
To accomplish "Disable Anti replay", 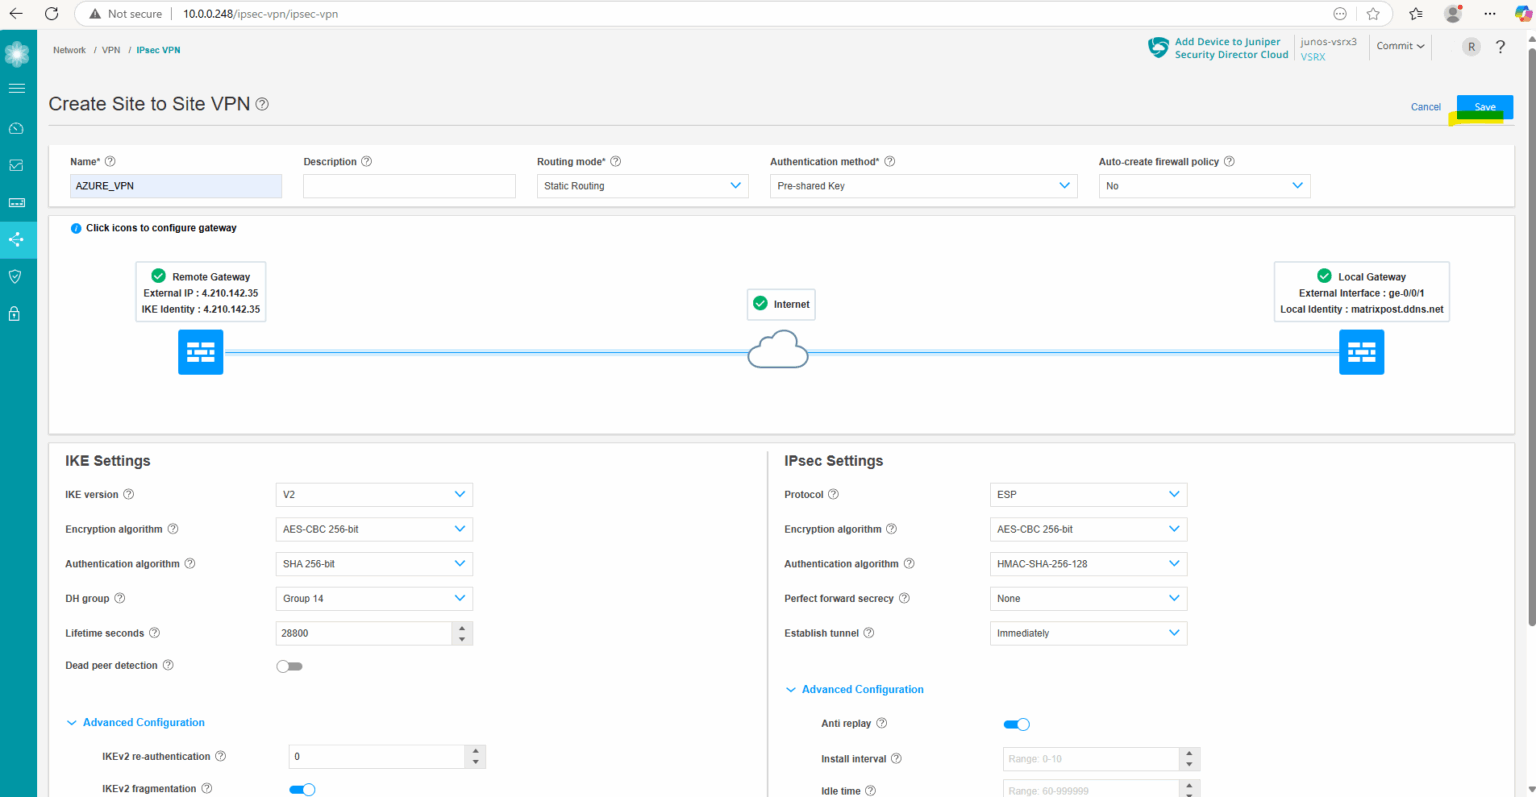I will pos(1016,723).
